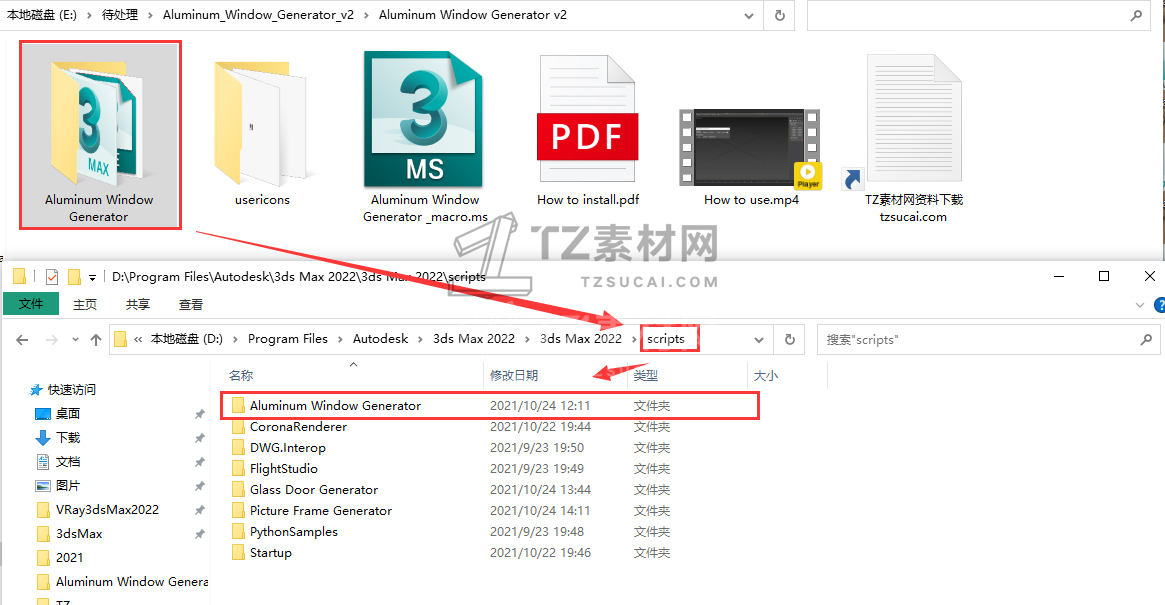This screenshot has height=605, width=1165.
Task: Expand address bar dropdown in scripts window
Action: pyautogui.click(x=759, y=340)
